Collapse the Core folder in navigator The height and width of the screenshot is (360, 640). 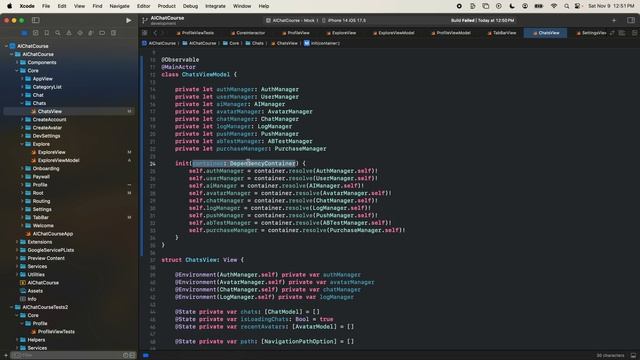tap(17, 71)
